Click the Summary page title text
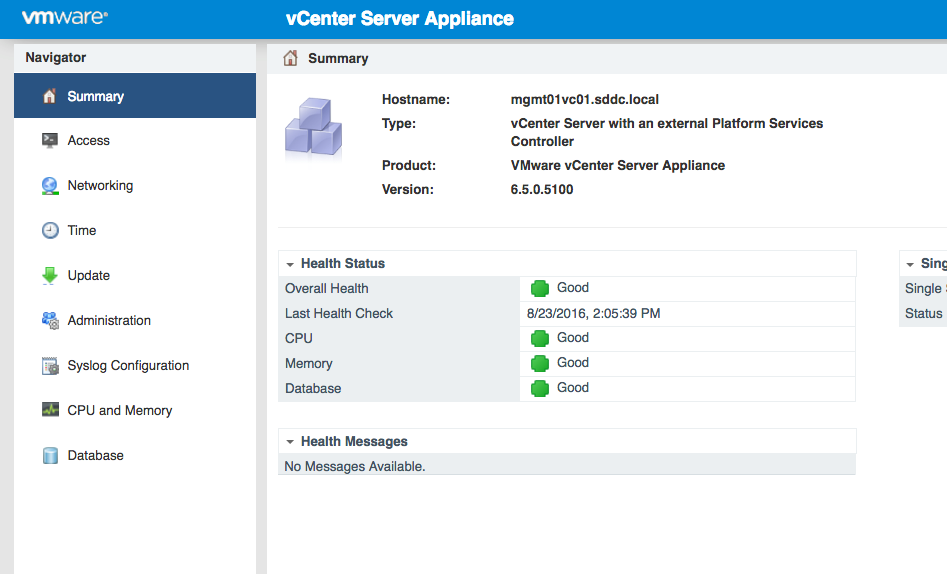Image resolution: width=947 pixels, height=574 pixels. coord(338,58)
